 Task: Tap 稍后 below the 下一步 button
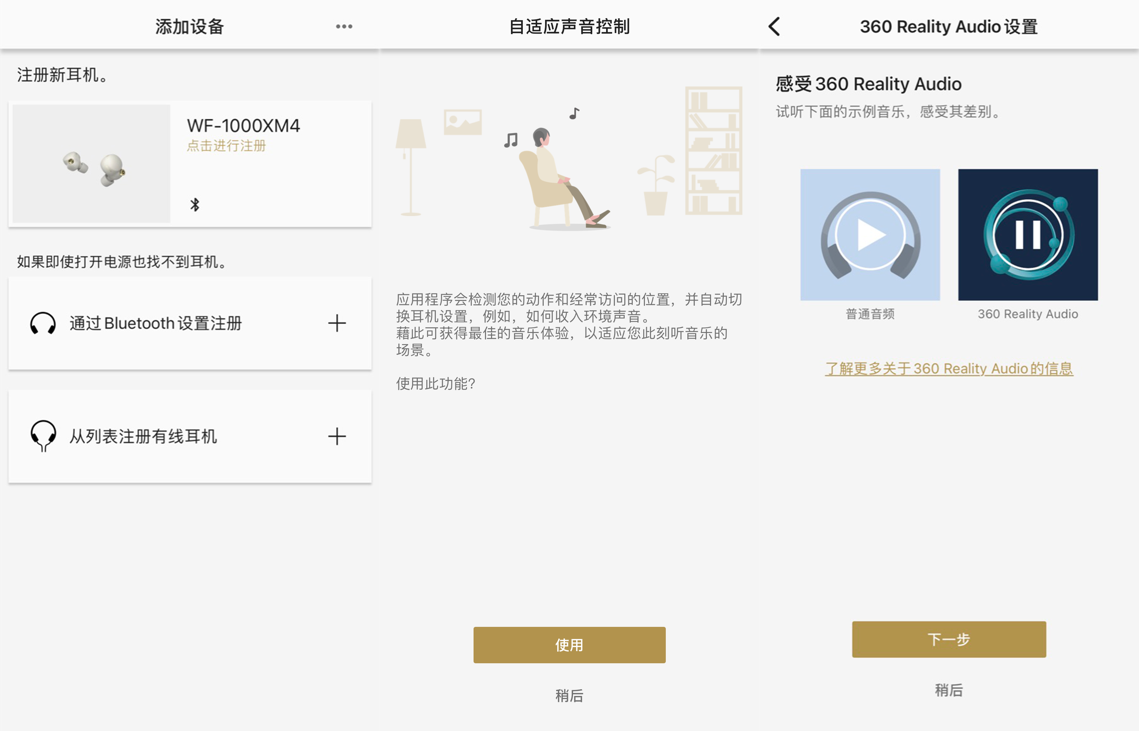click(x=948, y=690)
